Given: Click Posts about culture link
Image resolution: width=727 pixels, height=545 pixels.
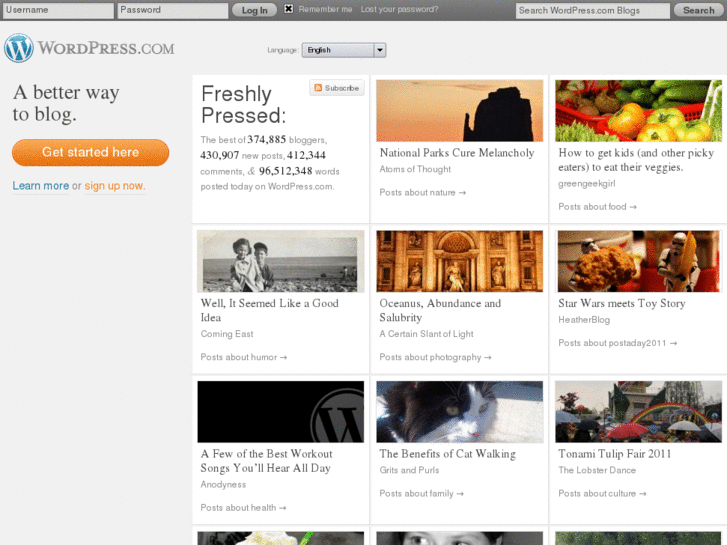Looking at the screenshot, I should click(x=602, y=494).
